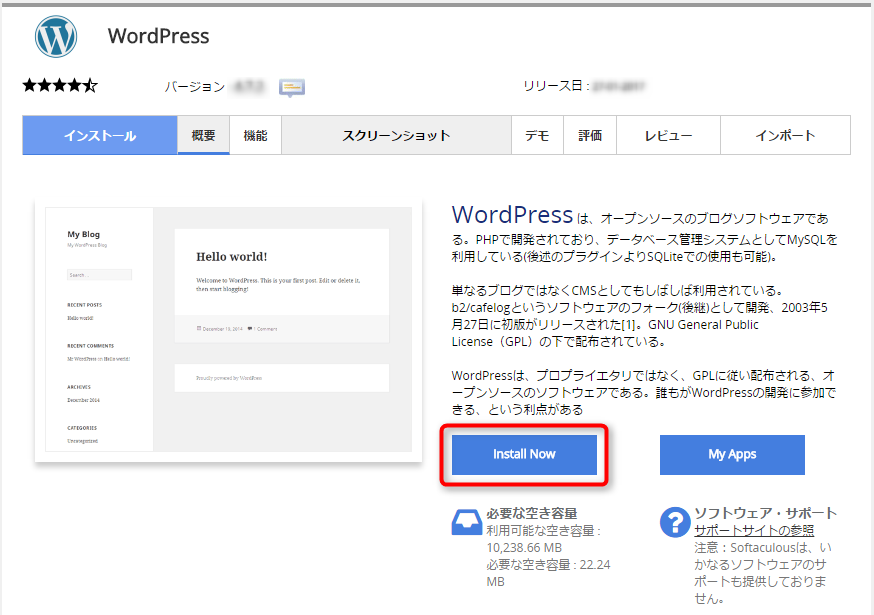Open the changelog speech bubble icon next to version
The width and height of the screenshot is (874, 615).
(292, 88)
